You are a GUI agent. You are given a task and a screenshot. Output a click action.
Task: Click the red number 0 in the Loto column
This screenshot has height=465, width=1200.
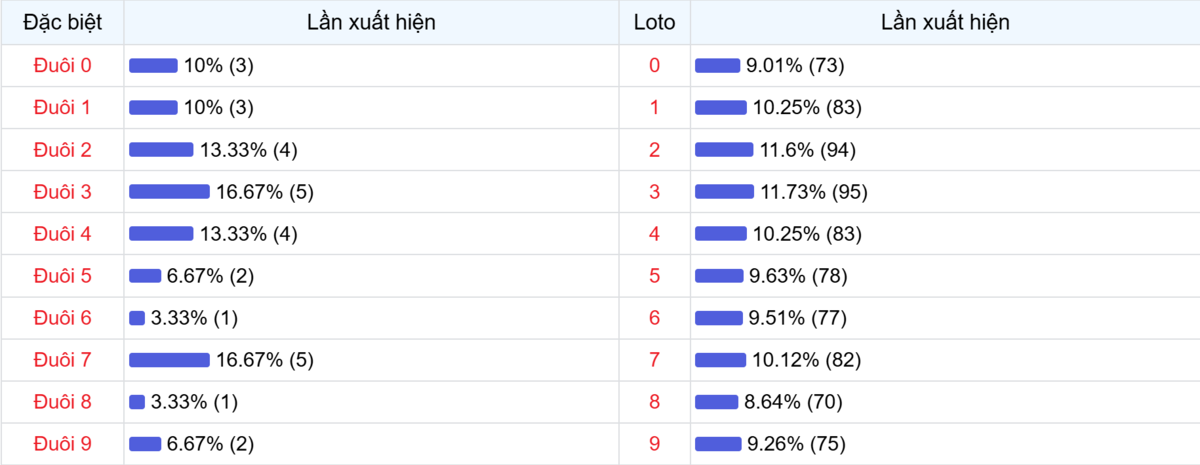click(654, 65)
